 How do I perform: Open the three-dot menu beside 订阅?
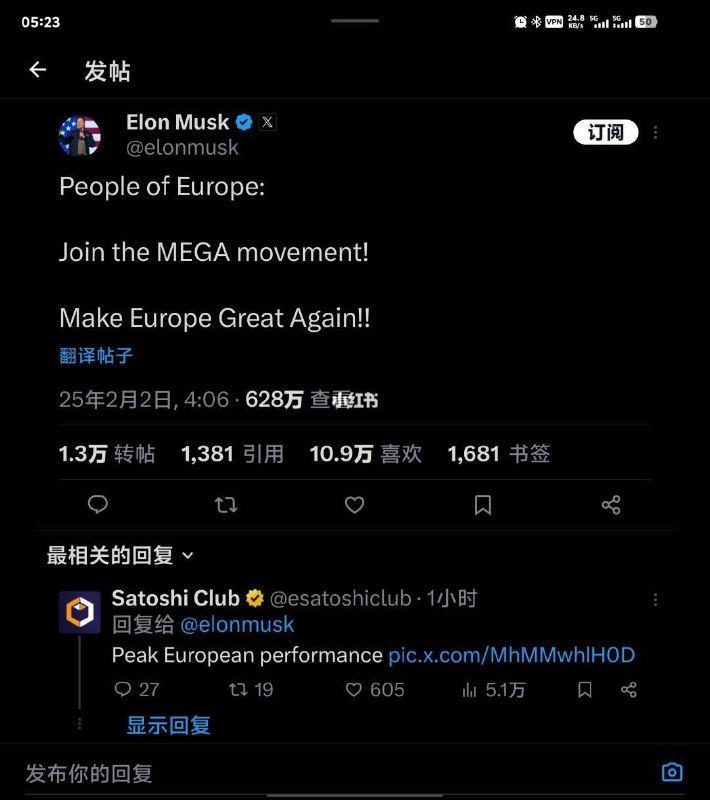655,133
